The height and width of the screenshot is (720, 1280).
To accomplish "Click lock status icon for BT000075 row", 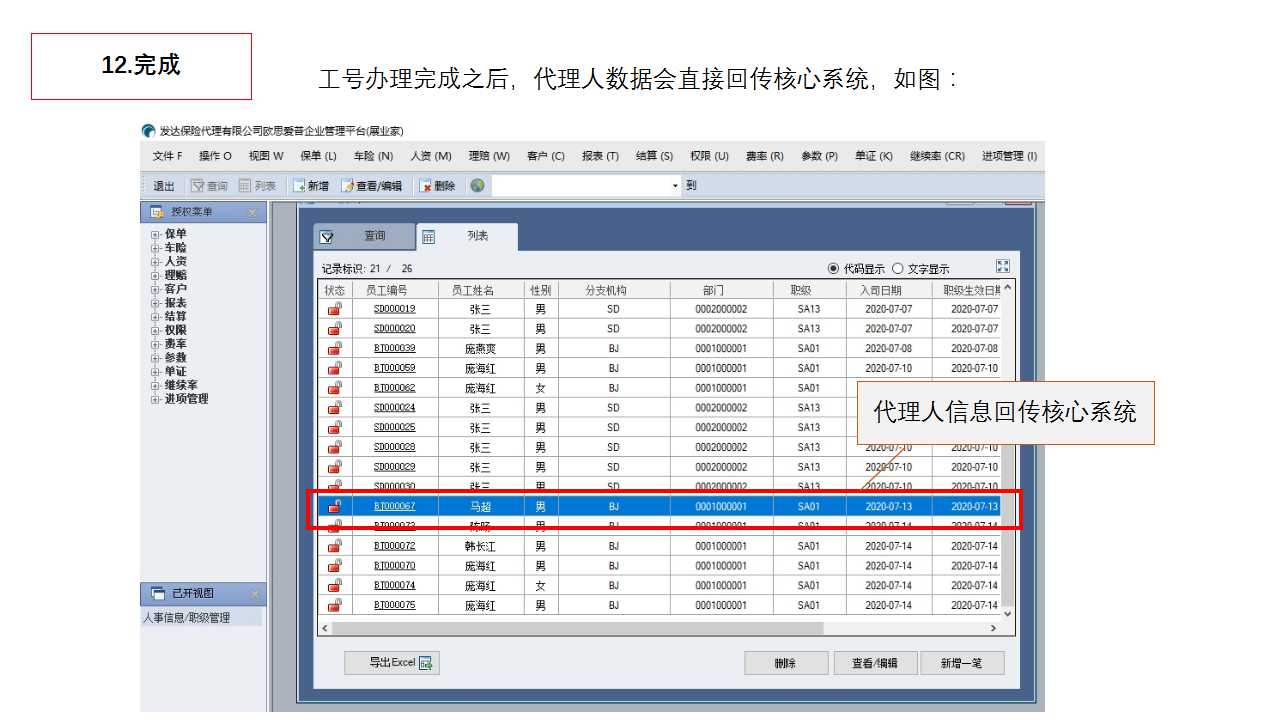I will point(334,605).
